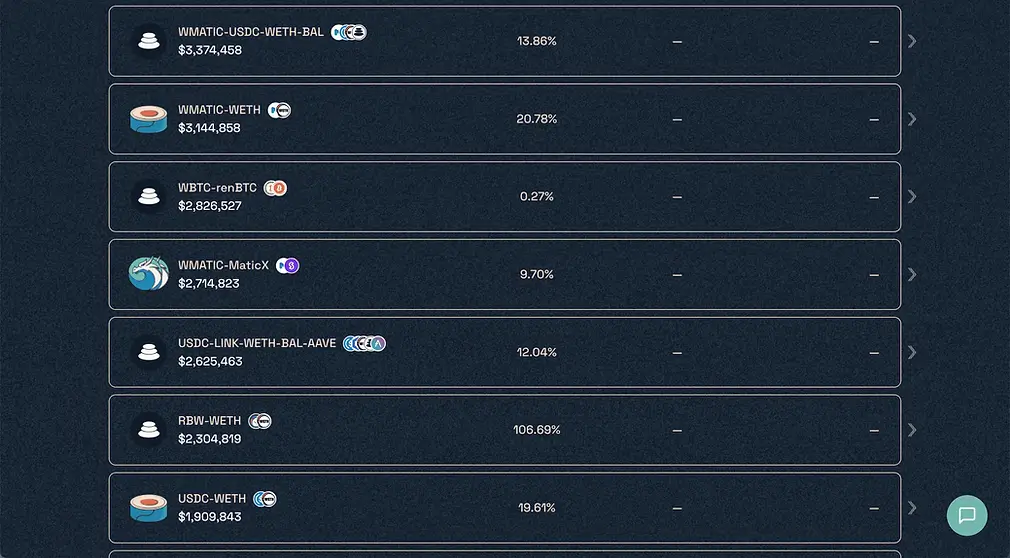Open the WMATIC-MaticX pool name
Image resolution: width=1010 pixels, height=558 pixels.
click(x=223, y=266)
